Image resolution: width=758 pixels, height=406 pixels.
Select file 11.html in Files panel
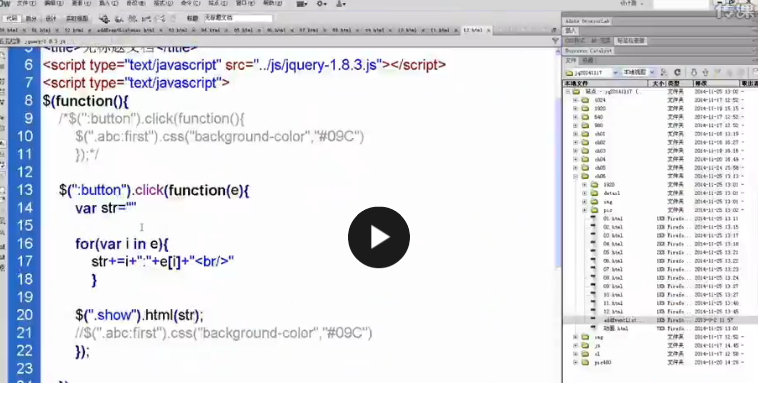612,303
